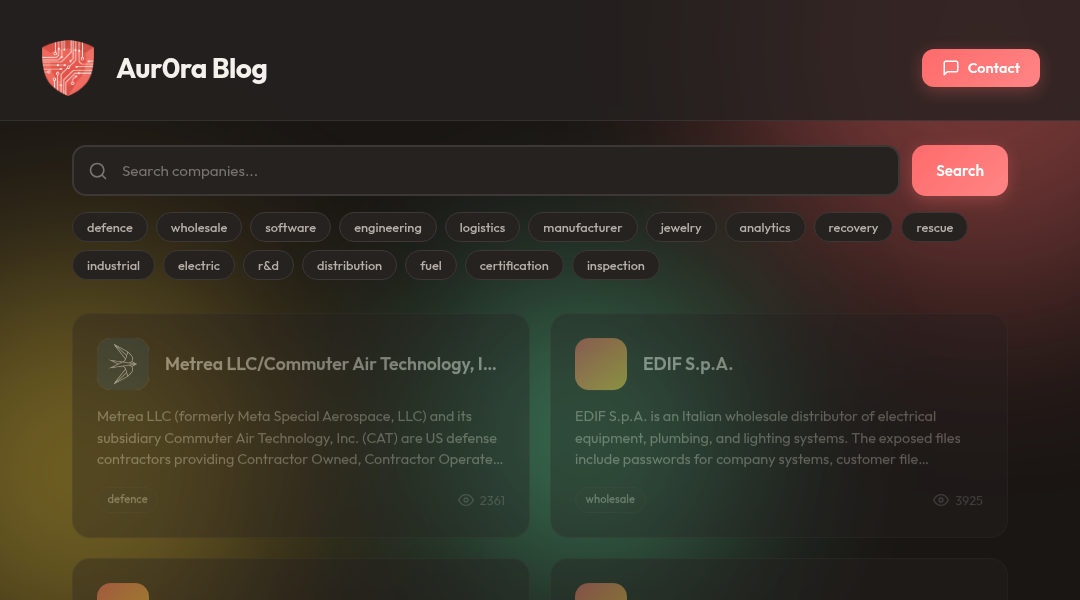Click the EDIF S.p.A. gradient logo thumbnail
Image resolution: width=1080 pixels, height=600 pixels.
click(601, 364)
